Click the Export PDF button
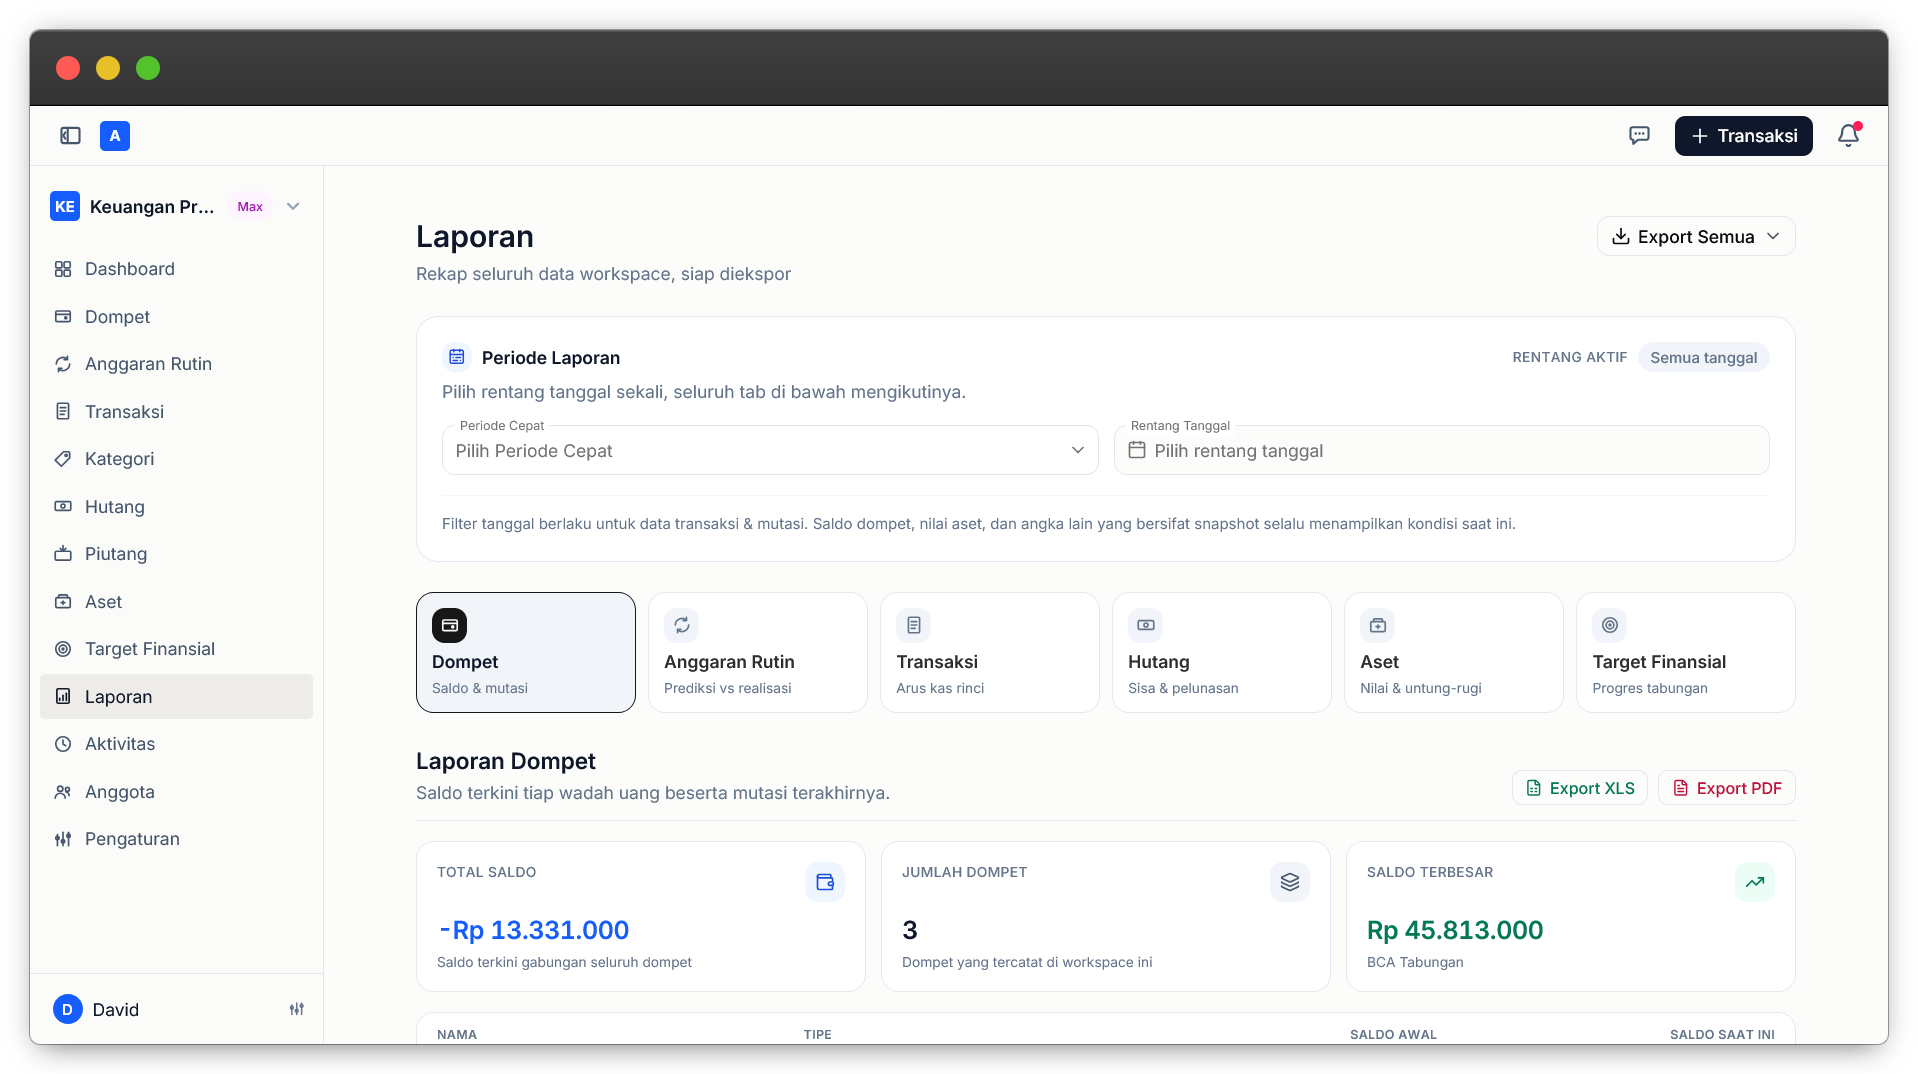 tap(1727, 788)
